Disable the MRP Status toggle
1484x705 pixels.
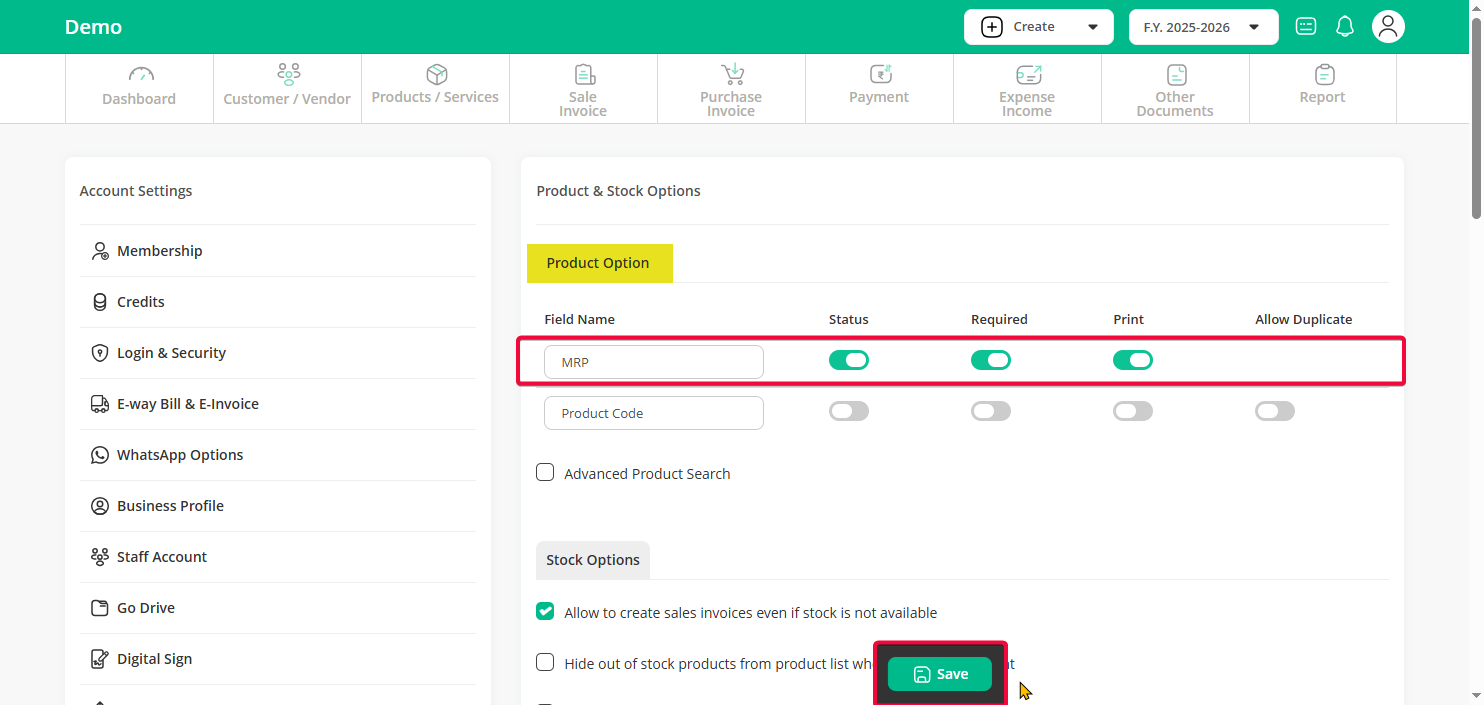[848, 360]
